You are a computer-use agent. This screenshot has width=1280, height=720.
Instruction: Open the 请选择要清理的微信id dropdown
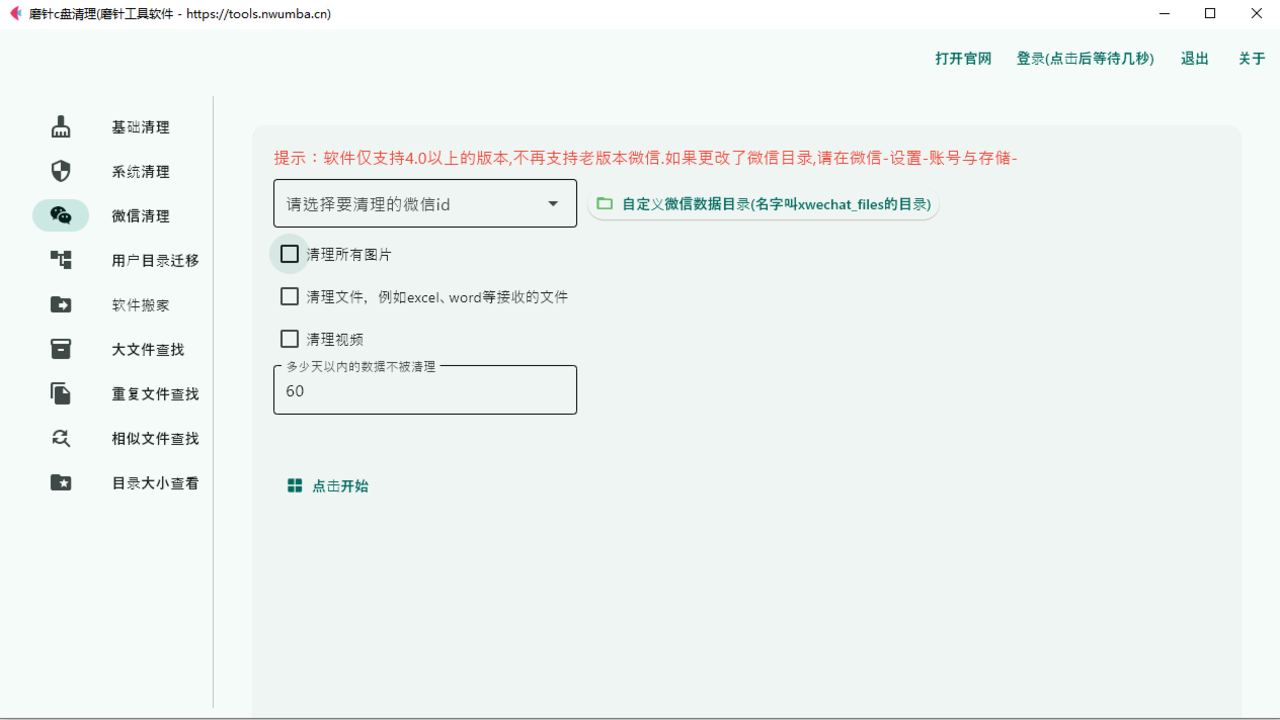tap(425, 204)
